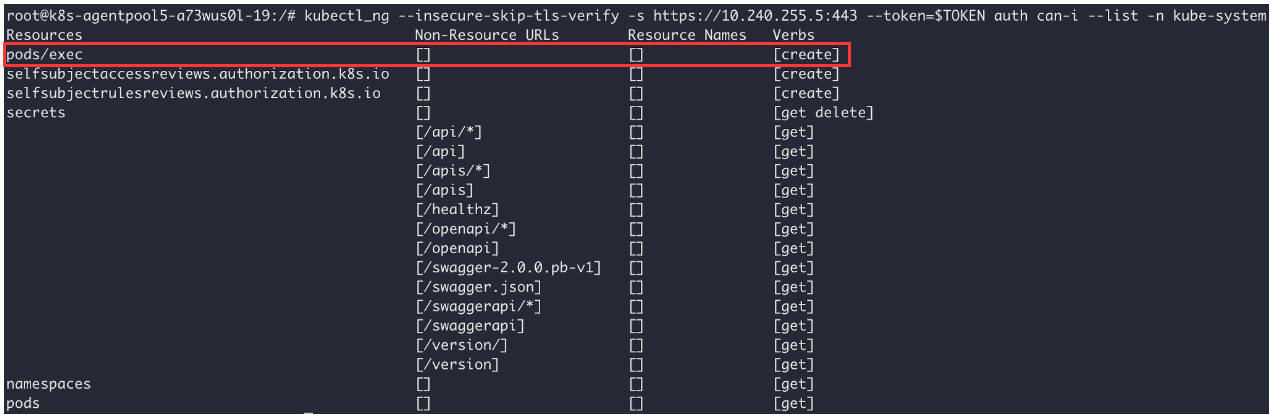Click the secrets resource row

coord(36,113)
